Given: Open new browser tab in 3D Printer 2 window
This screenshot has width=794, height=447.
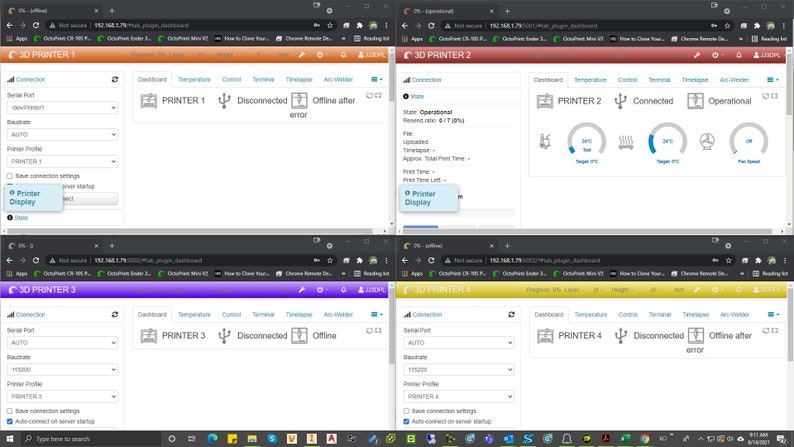Looking at the screenshot, I should (507, 11).
